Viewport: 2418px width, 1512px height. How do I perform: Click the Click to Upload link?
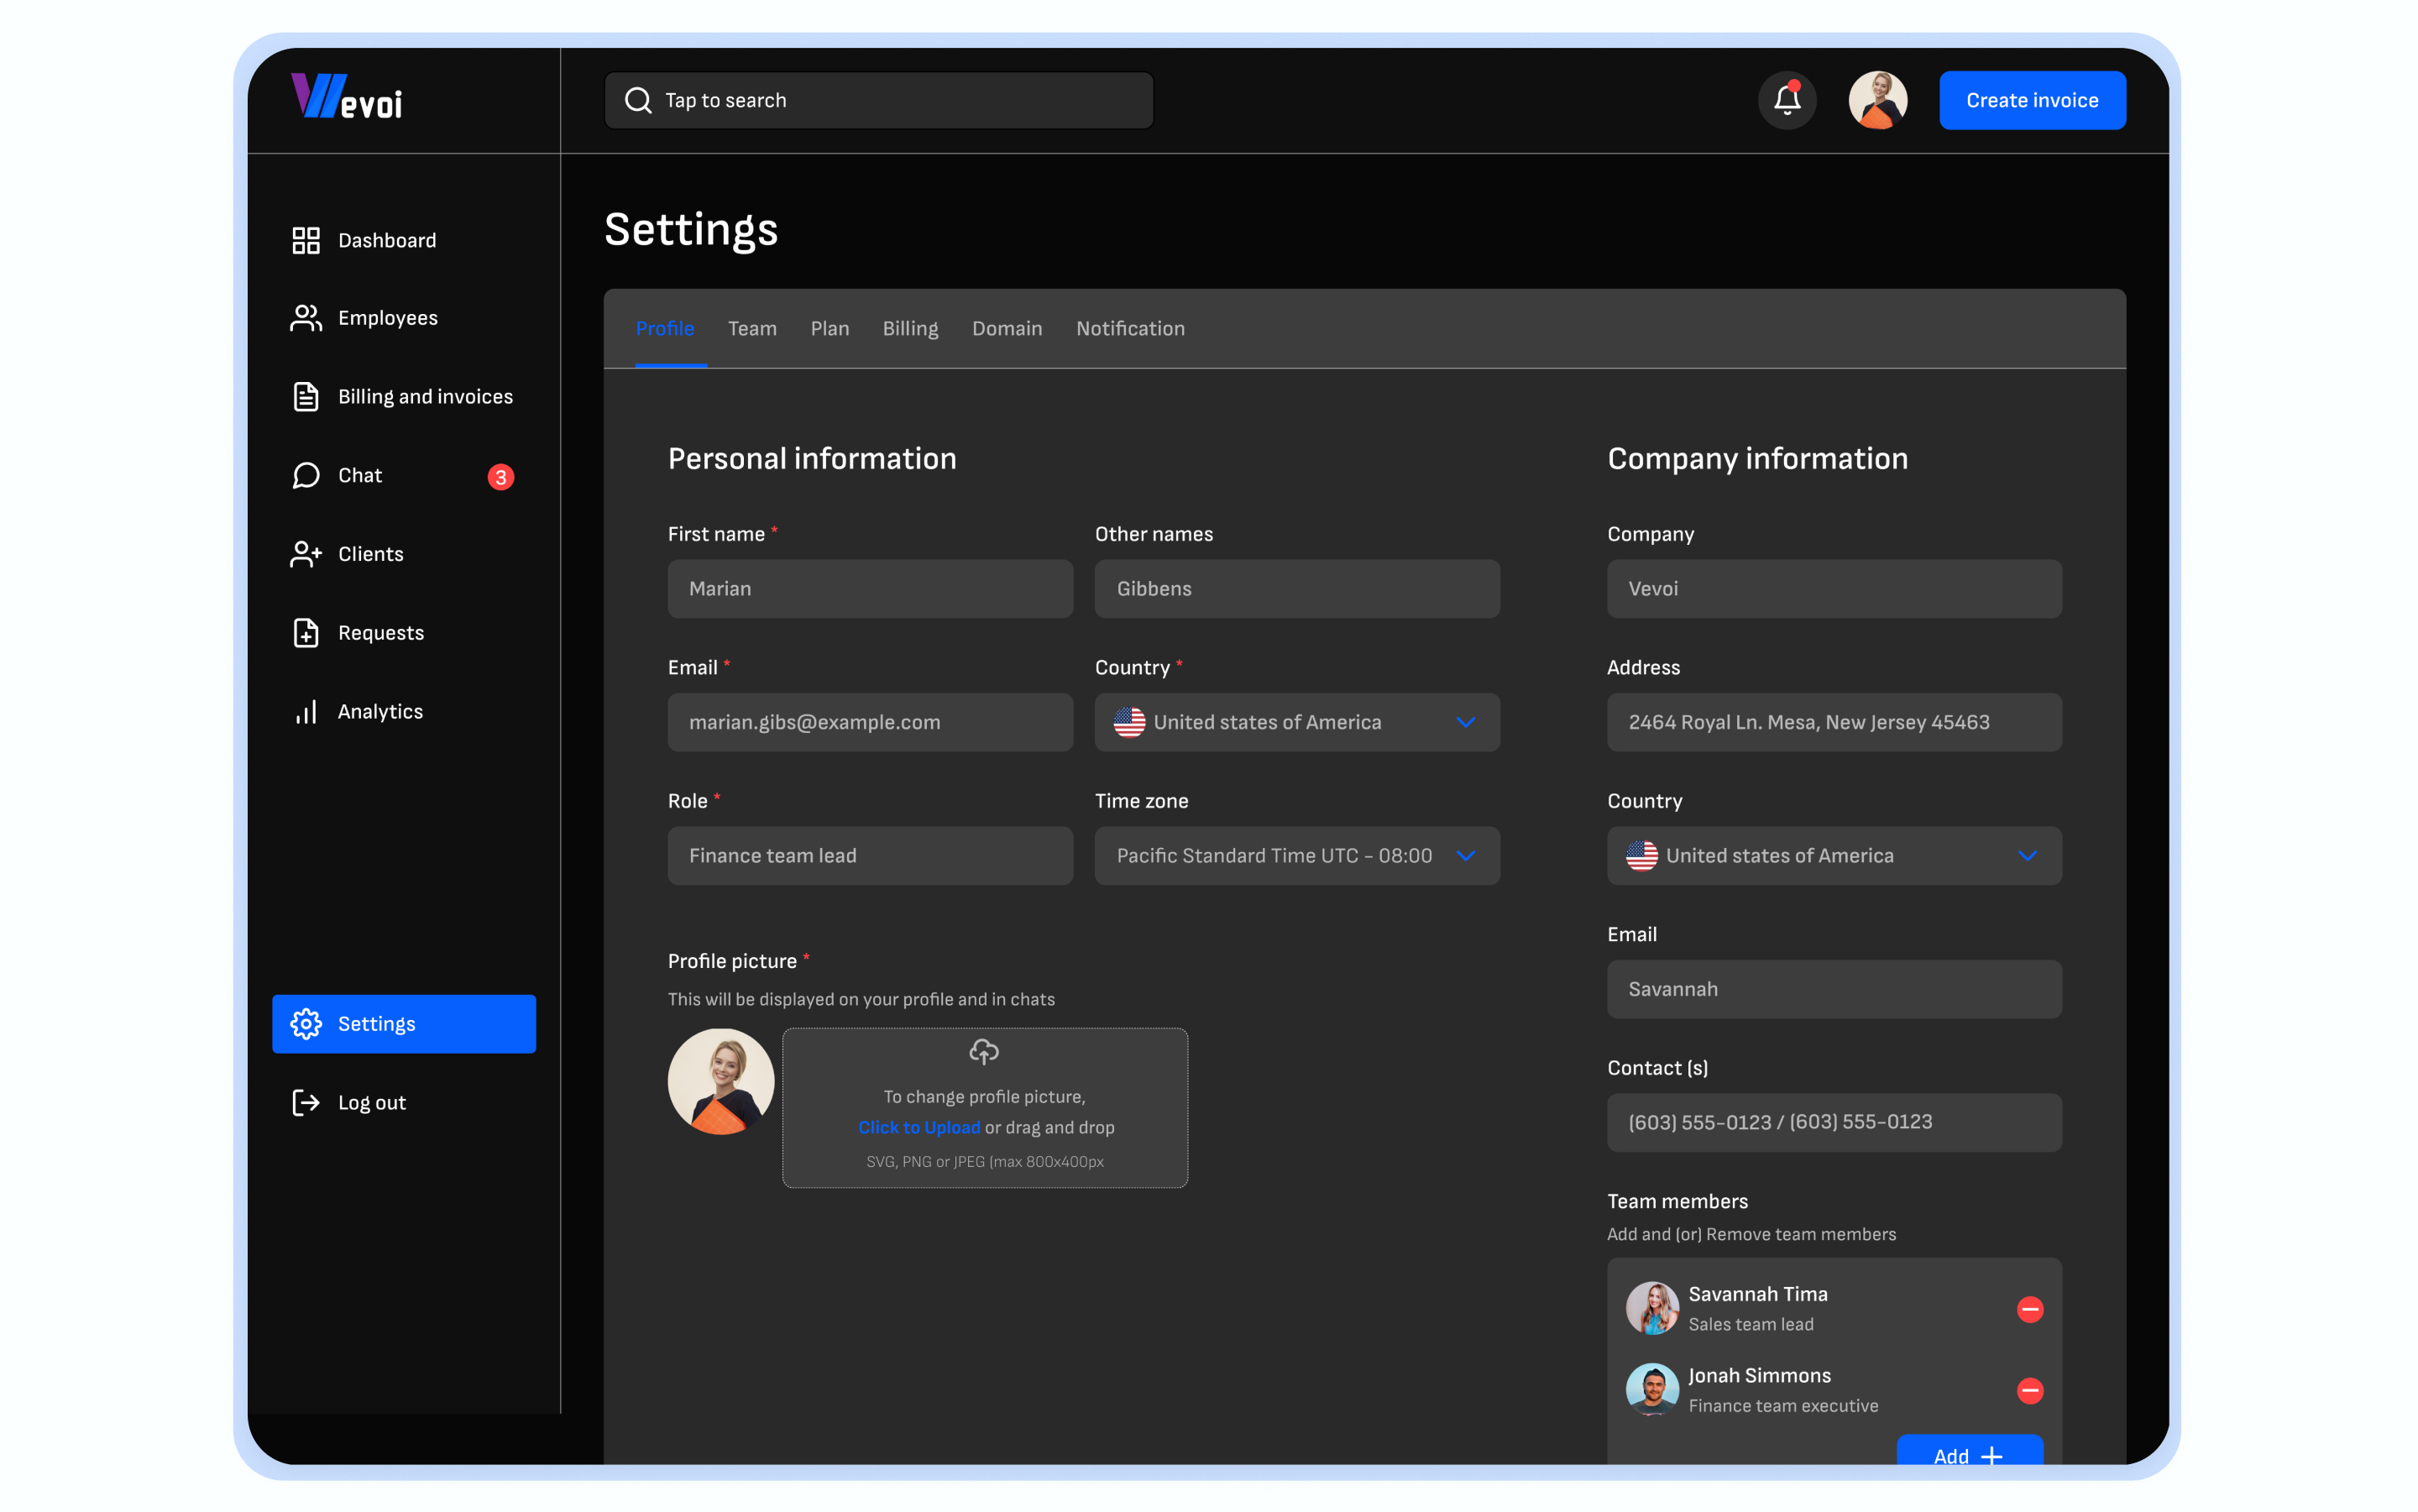pos(919,1127)
